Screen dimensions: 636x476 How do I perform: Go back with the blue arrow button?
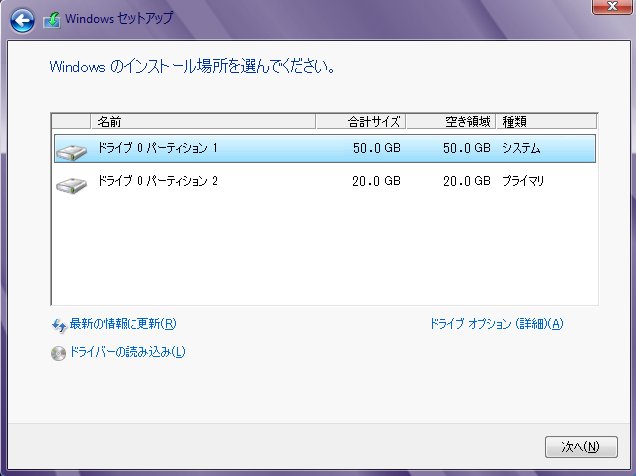pos(22,21)
